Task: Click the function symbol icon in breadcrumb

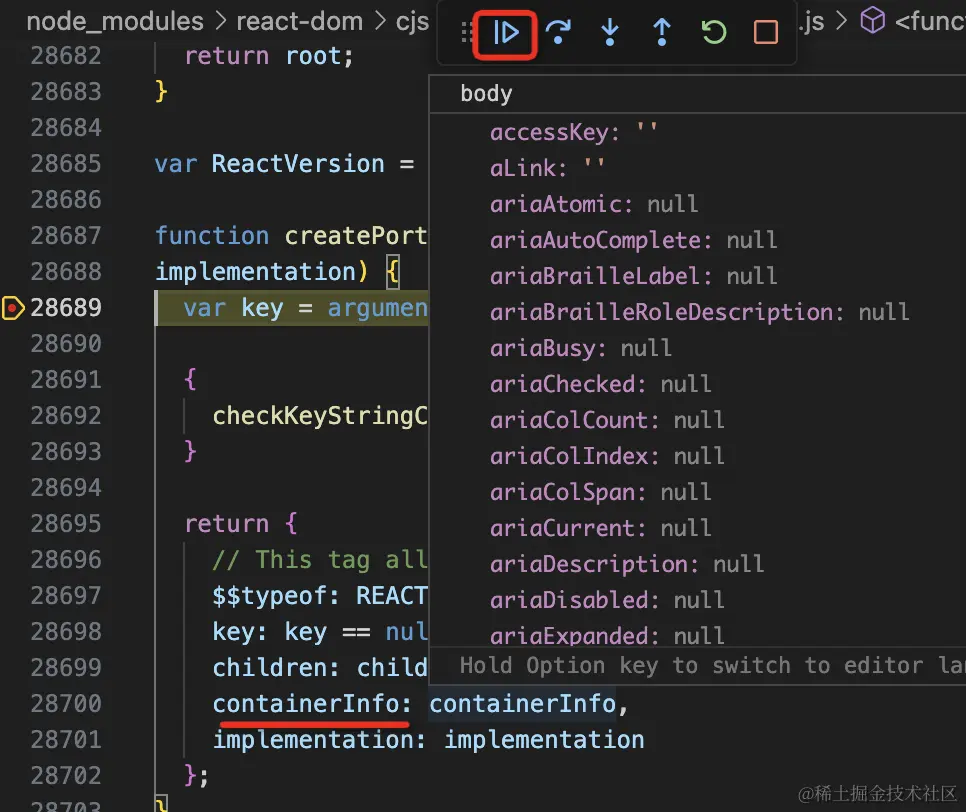Action: (x=872, y=20)
